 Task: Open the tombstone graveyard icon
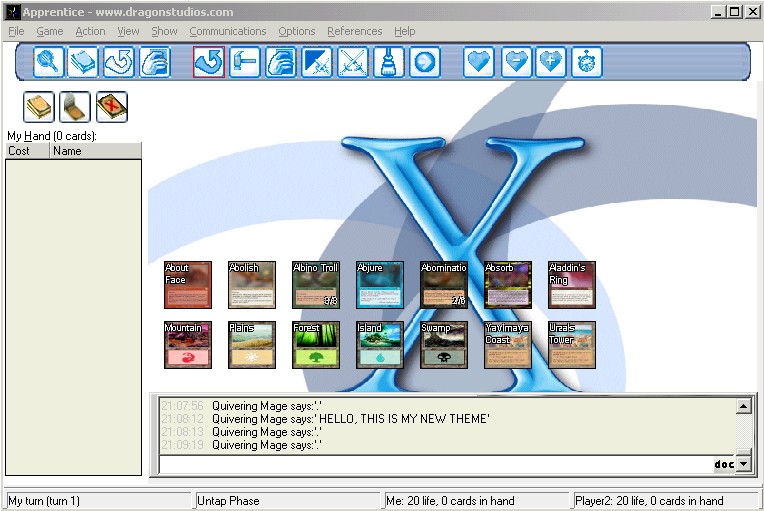click(75, 107)
